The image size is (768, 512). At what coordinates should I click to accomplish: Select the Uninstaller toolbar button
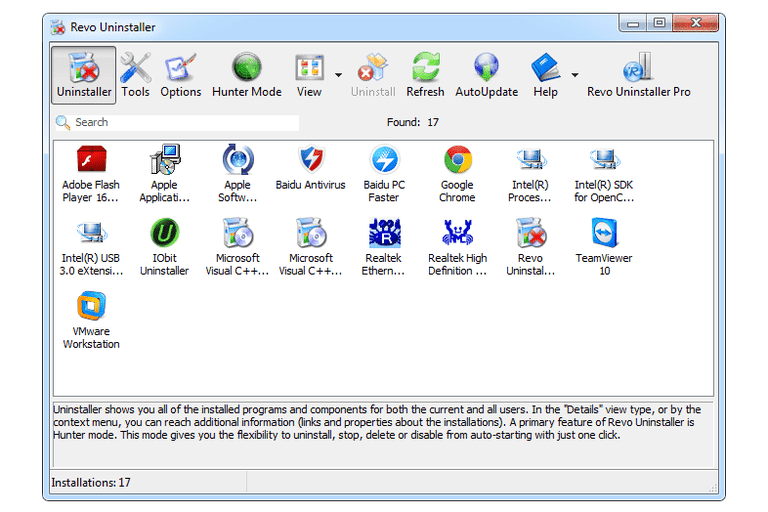pos(84,75)
